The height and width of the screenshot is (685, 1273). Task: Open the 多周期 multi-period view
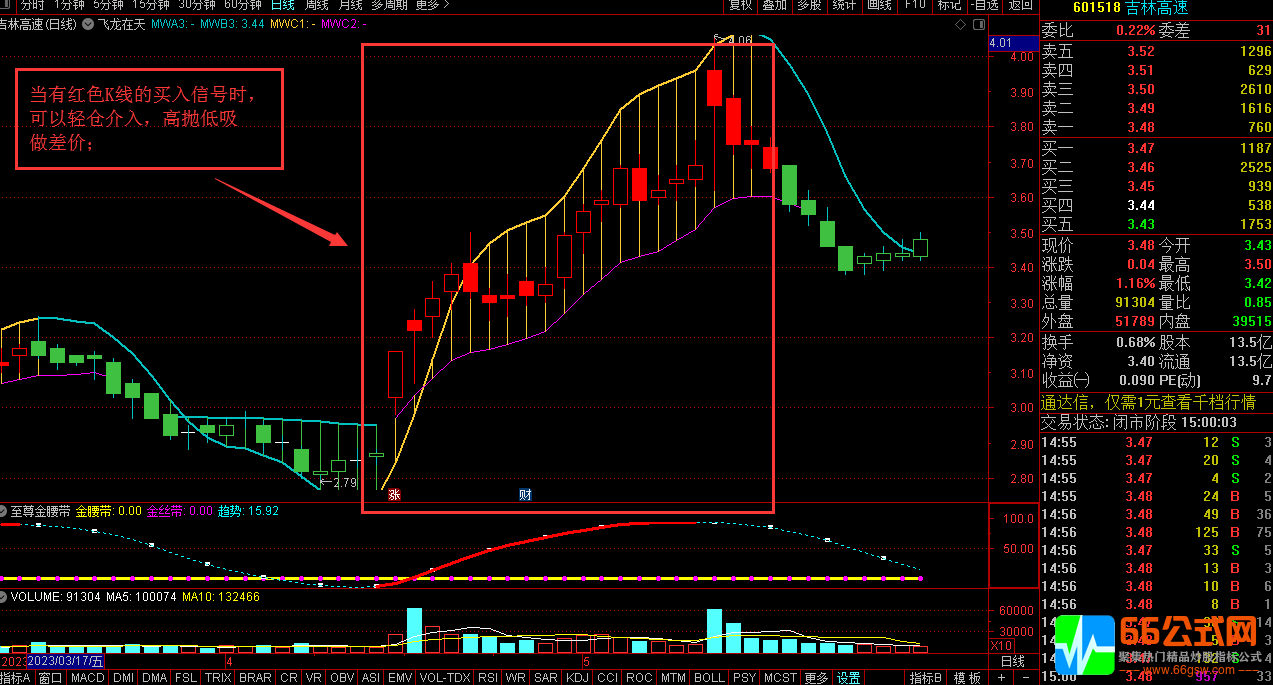click(389, 5)
